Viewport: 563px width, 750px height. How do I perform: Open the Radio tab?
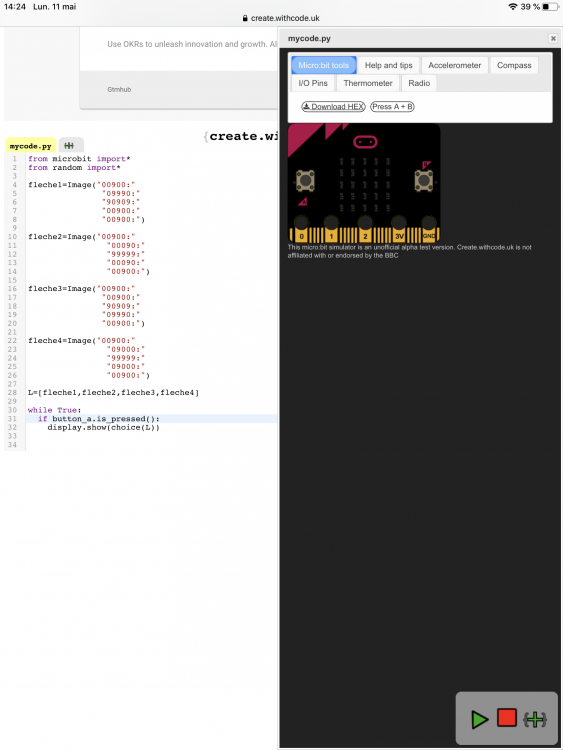click(x=419, y=83)
